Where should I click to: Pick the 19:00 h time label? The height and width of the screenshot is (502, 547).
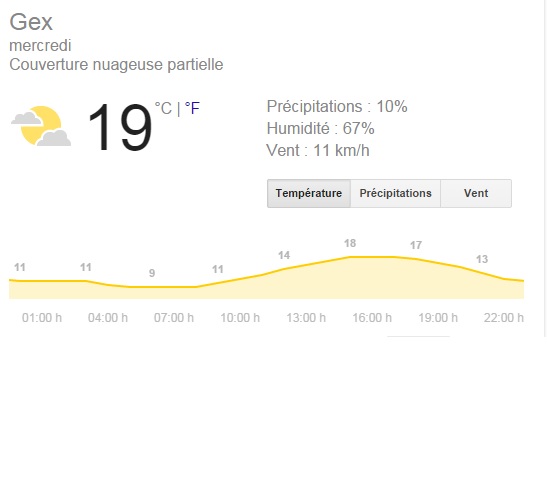[x=438, y=318]
